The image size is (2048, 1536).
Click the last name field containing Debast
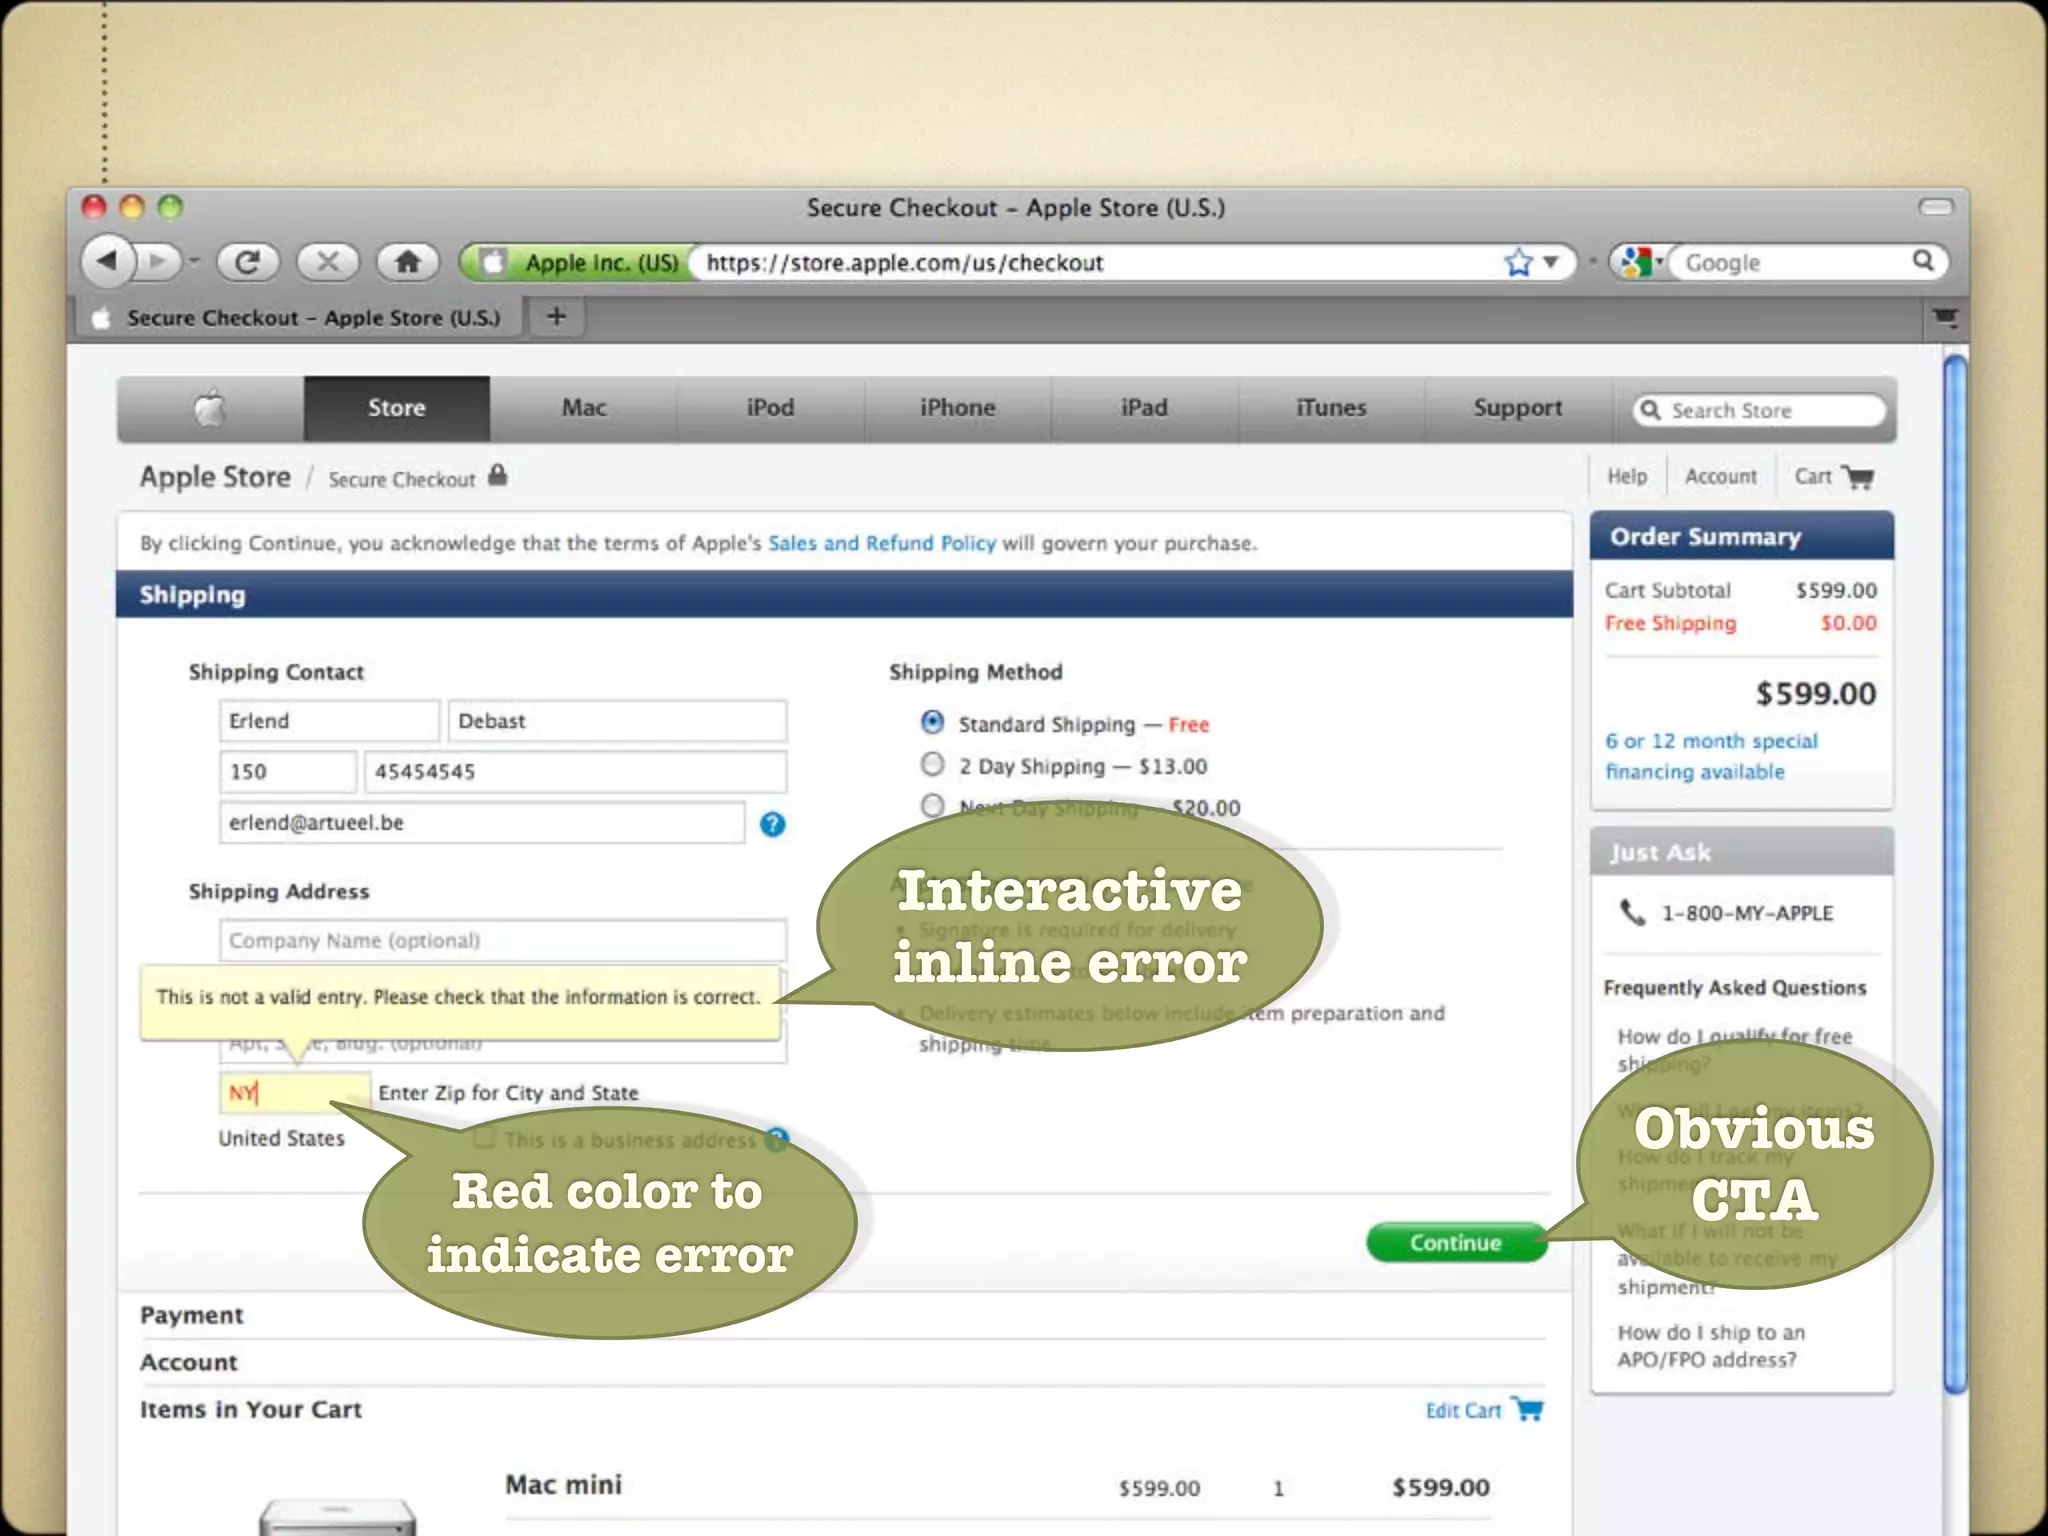pos(617,721)
